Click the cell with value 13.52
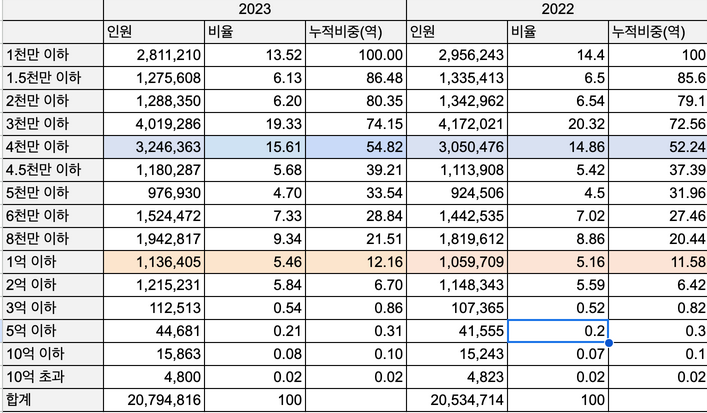 tap(255, 55)
